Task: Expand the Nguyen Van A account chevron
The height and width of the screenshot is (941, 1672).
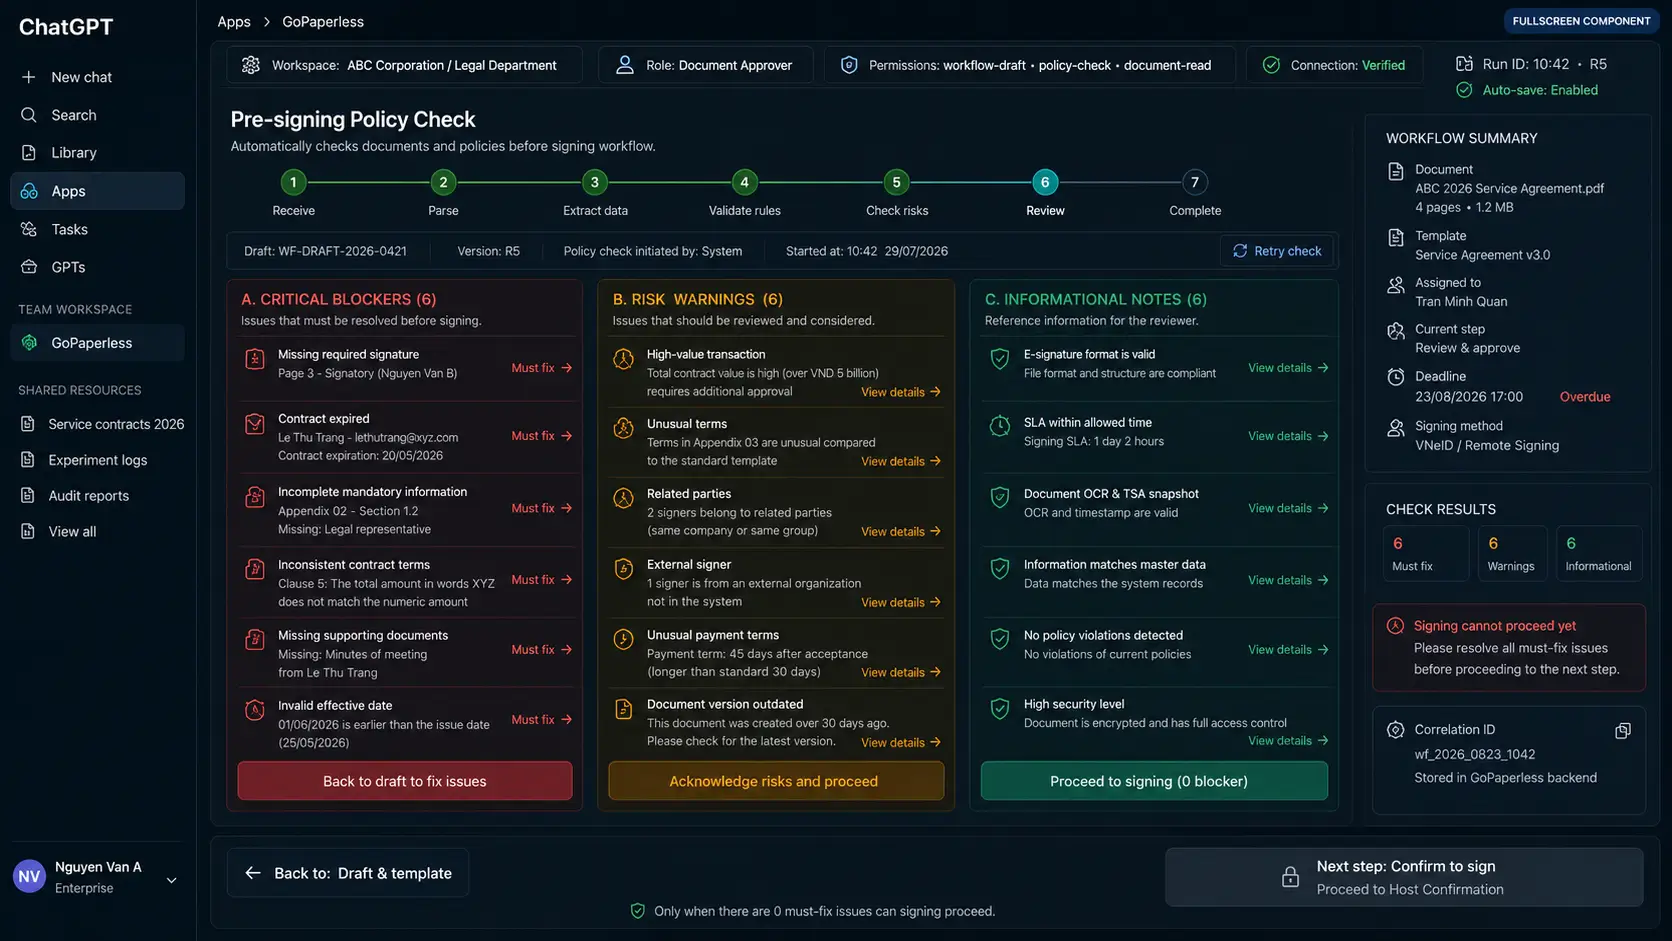Action: coord(171,880)
